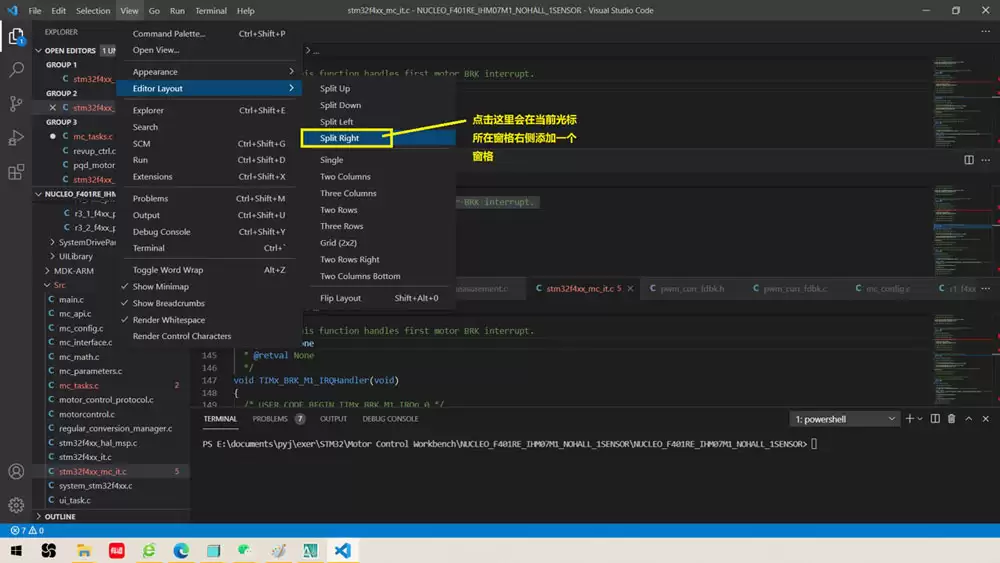The image size is (1000, 563).
Task: Kill terminal with the trash icon
Action: (x=952, y=419)
